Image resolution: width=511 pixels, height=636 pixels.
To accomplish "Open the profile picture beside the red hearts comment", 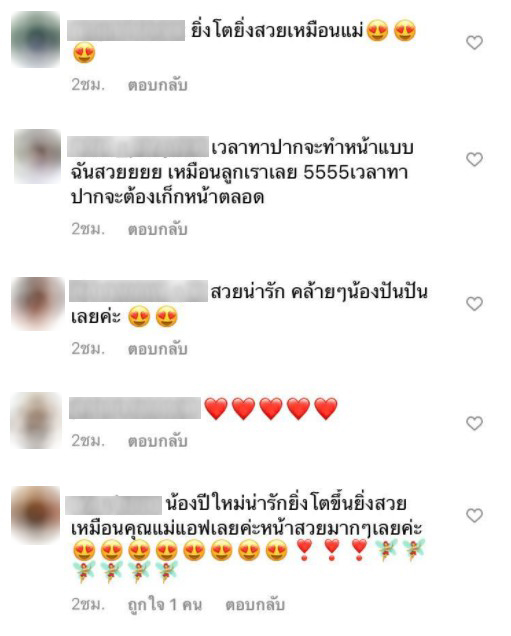I will point(36,420).
